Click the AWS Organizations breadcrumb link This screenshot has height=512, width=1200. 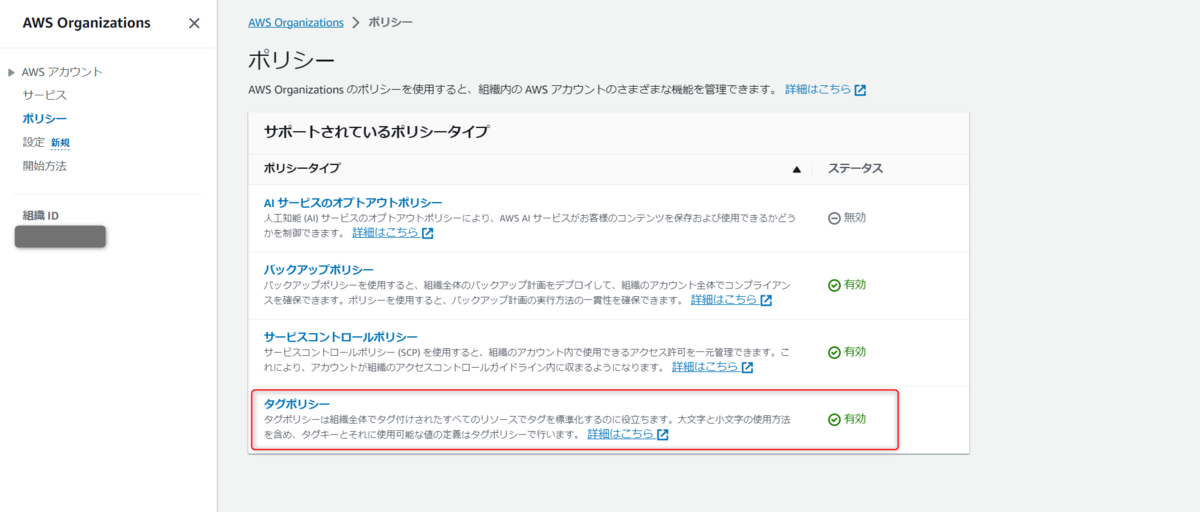tap(296, 21)
